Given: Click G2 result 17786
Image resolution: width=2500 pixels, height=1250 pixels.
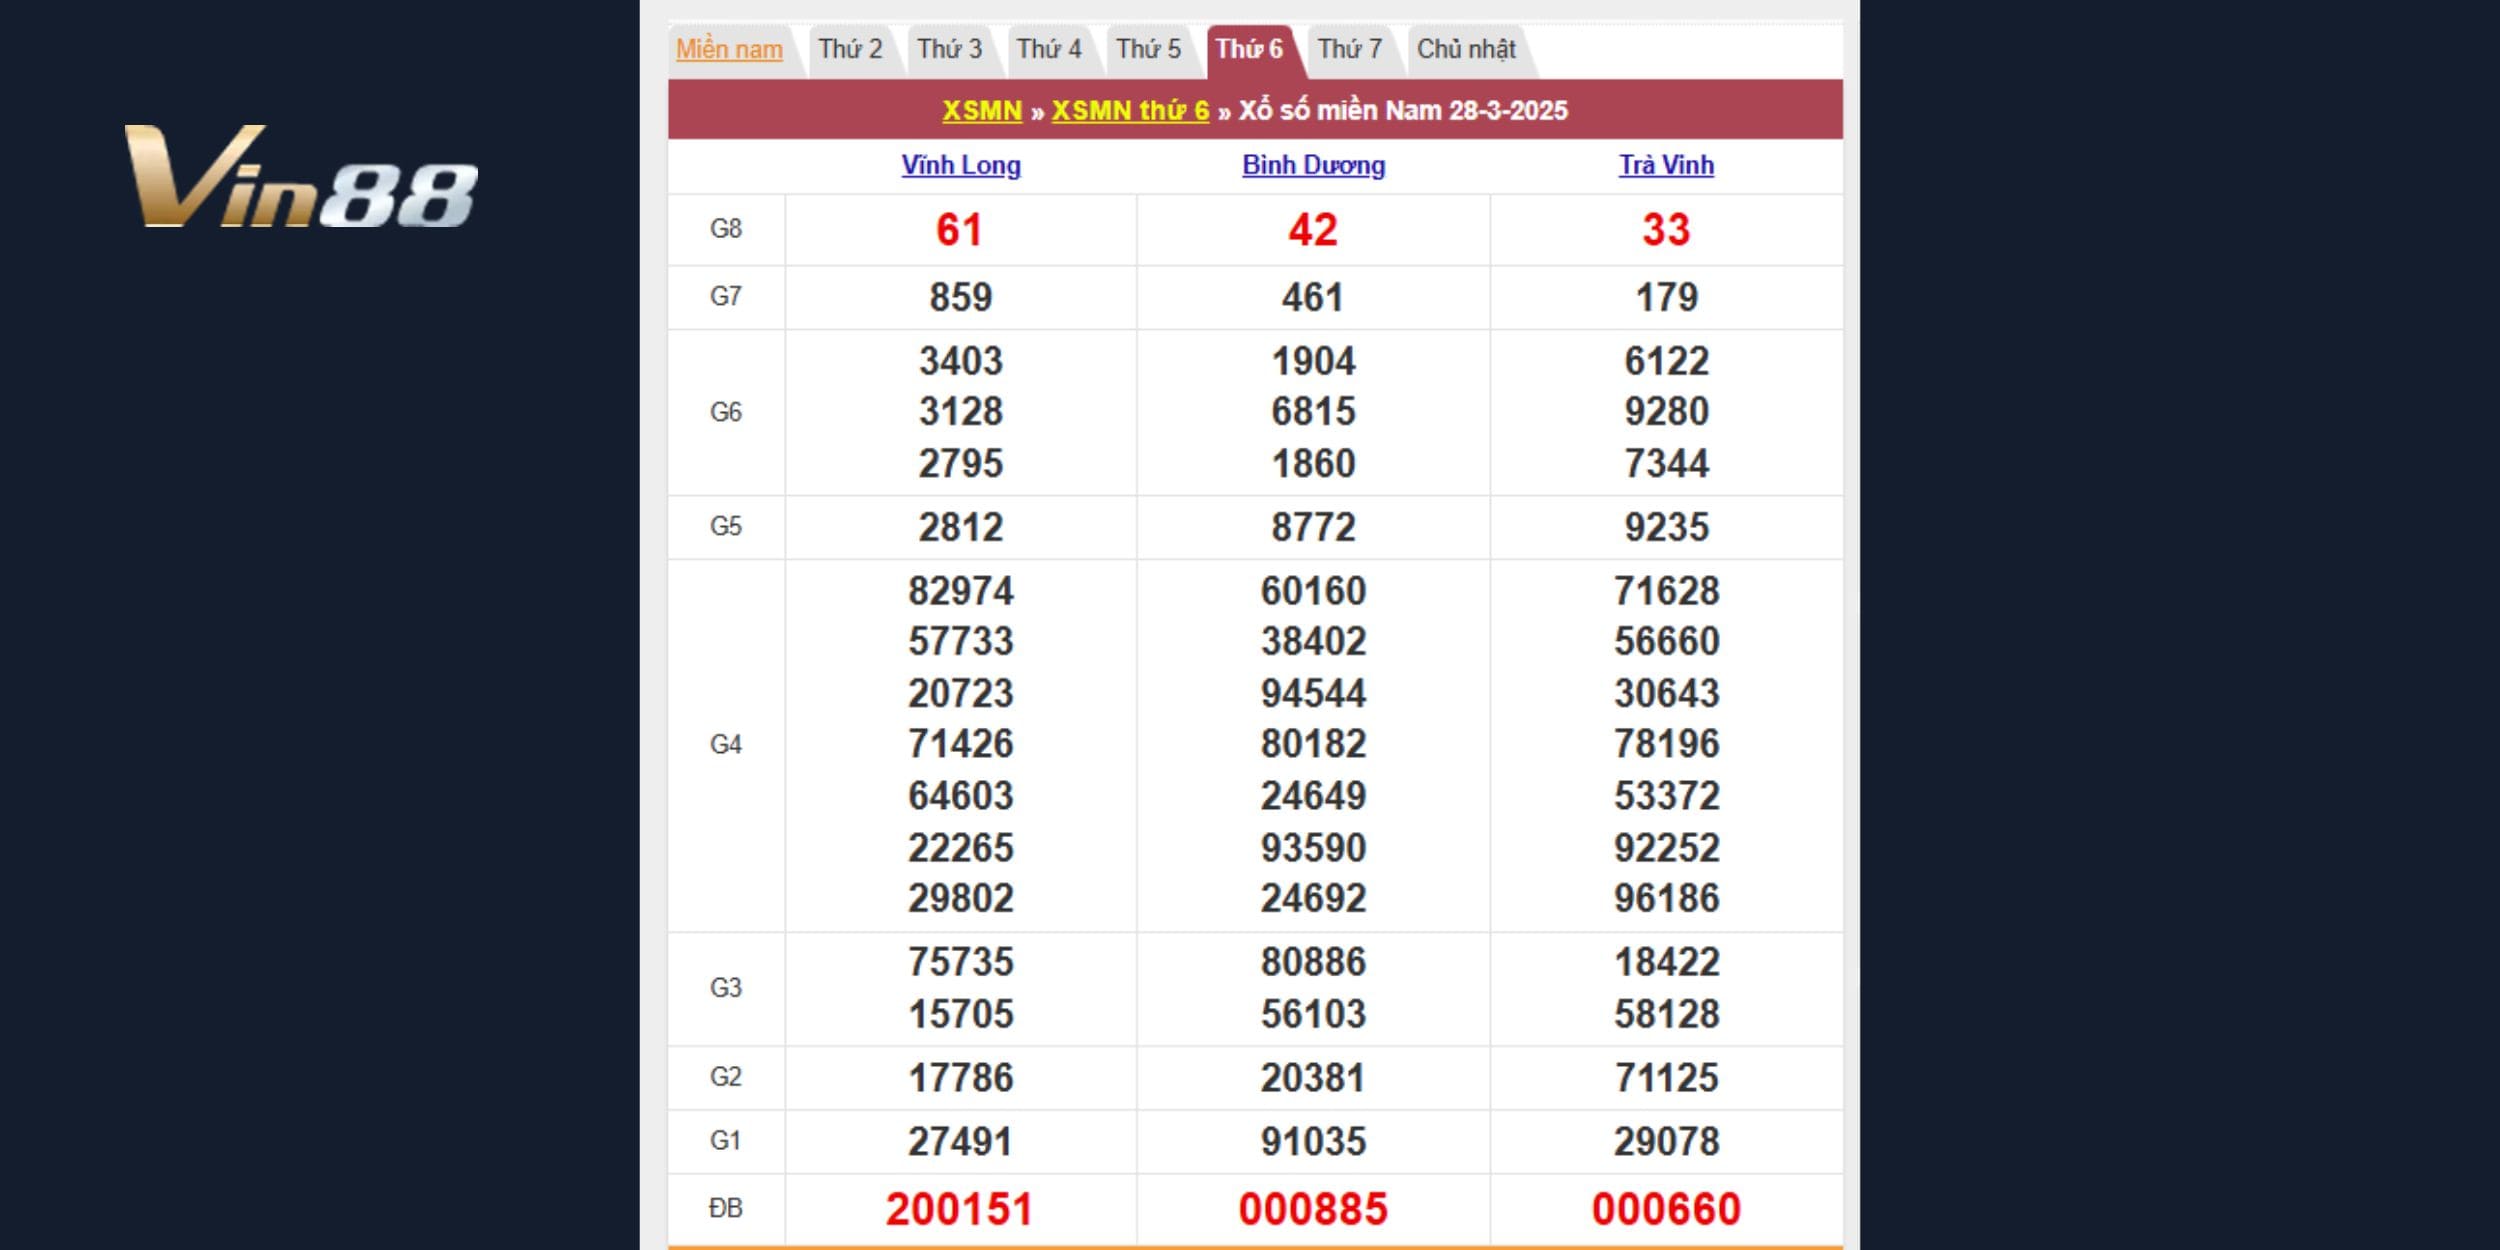Looking at the screenshot, I should 961,1077.
